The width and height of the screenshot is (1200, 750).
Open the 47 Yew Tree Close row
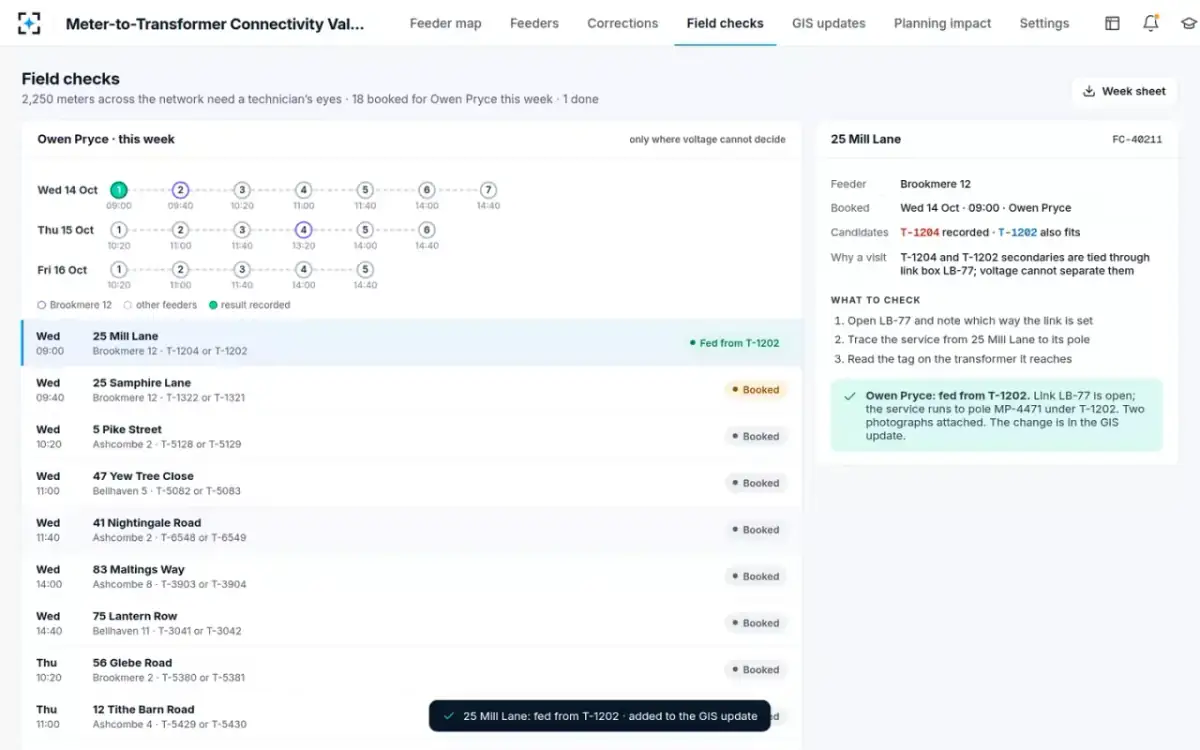[x=411, y=483]
